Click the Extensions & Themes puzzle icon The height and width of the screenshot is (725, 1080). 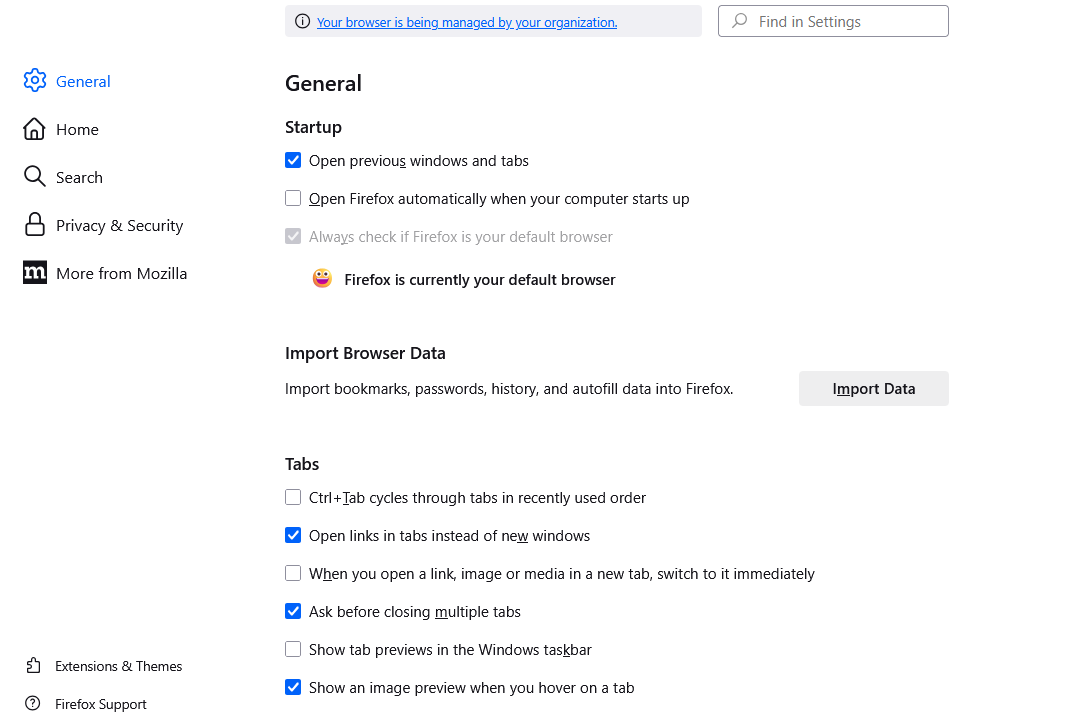point(34,666)
